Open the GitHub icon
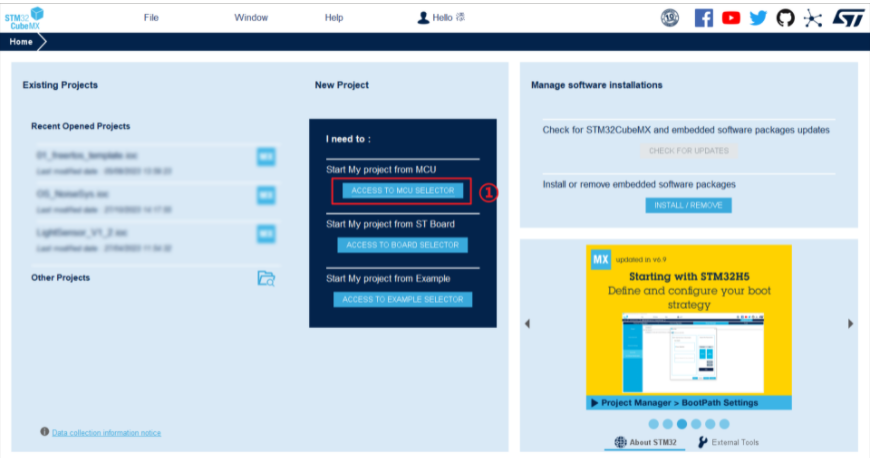Viewport: 870px width, 458px height. pos(785,18)
